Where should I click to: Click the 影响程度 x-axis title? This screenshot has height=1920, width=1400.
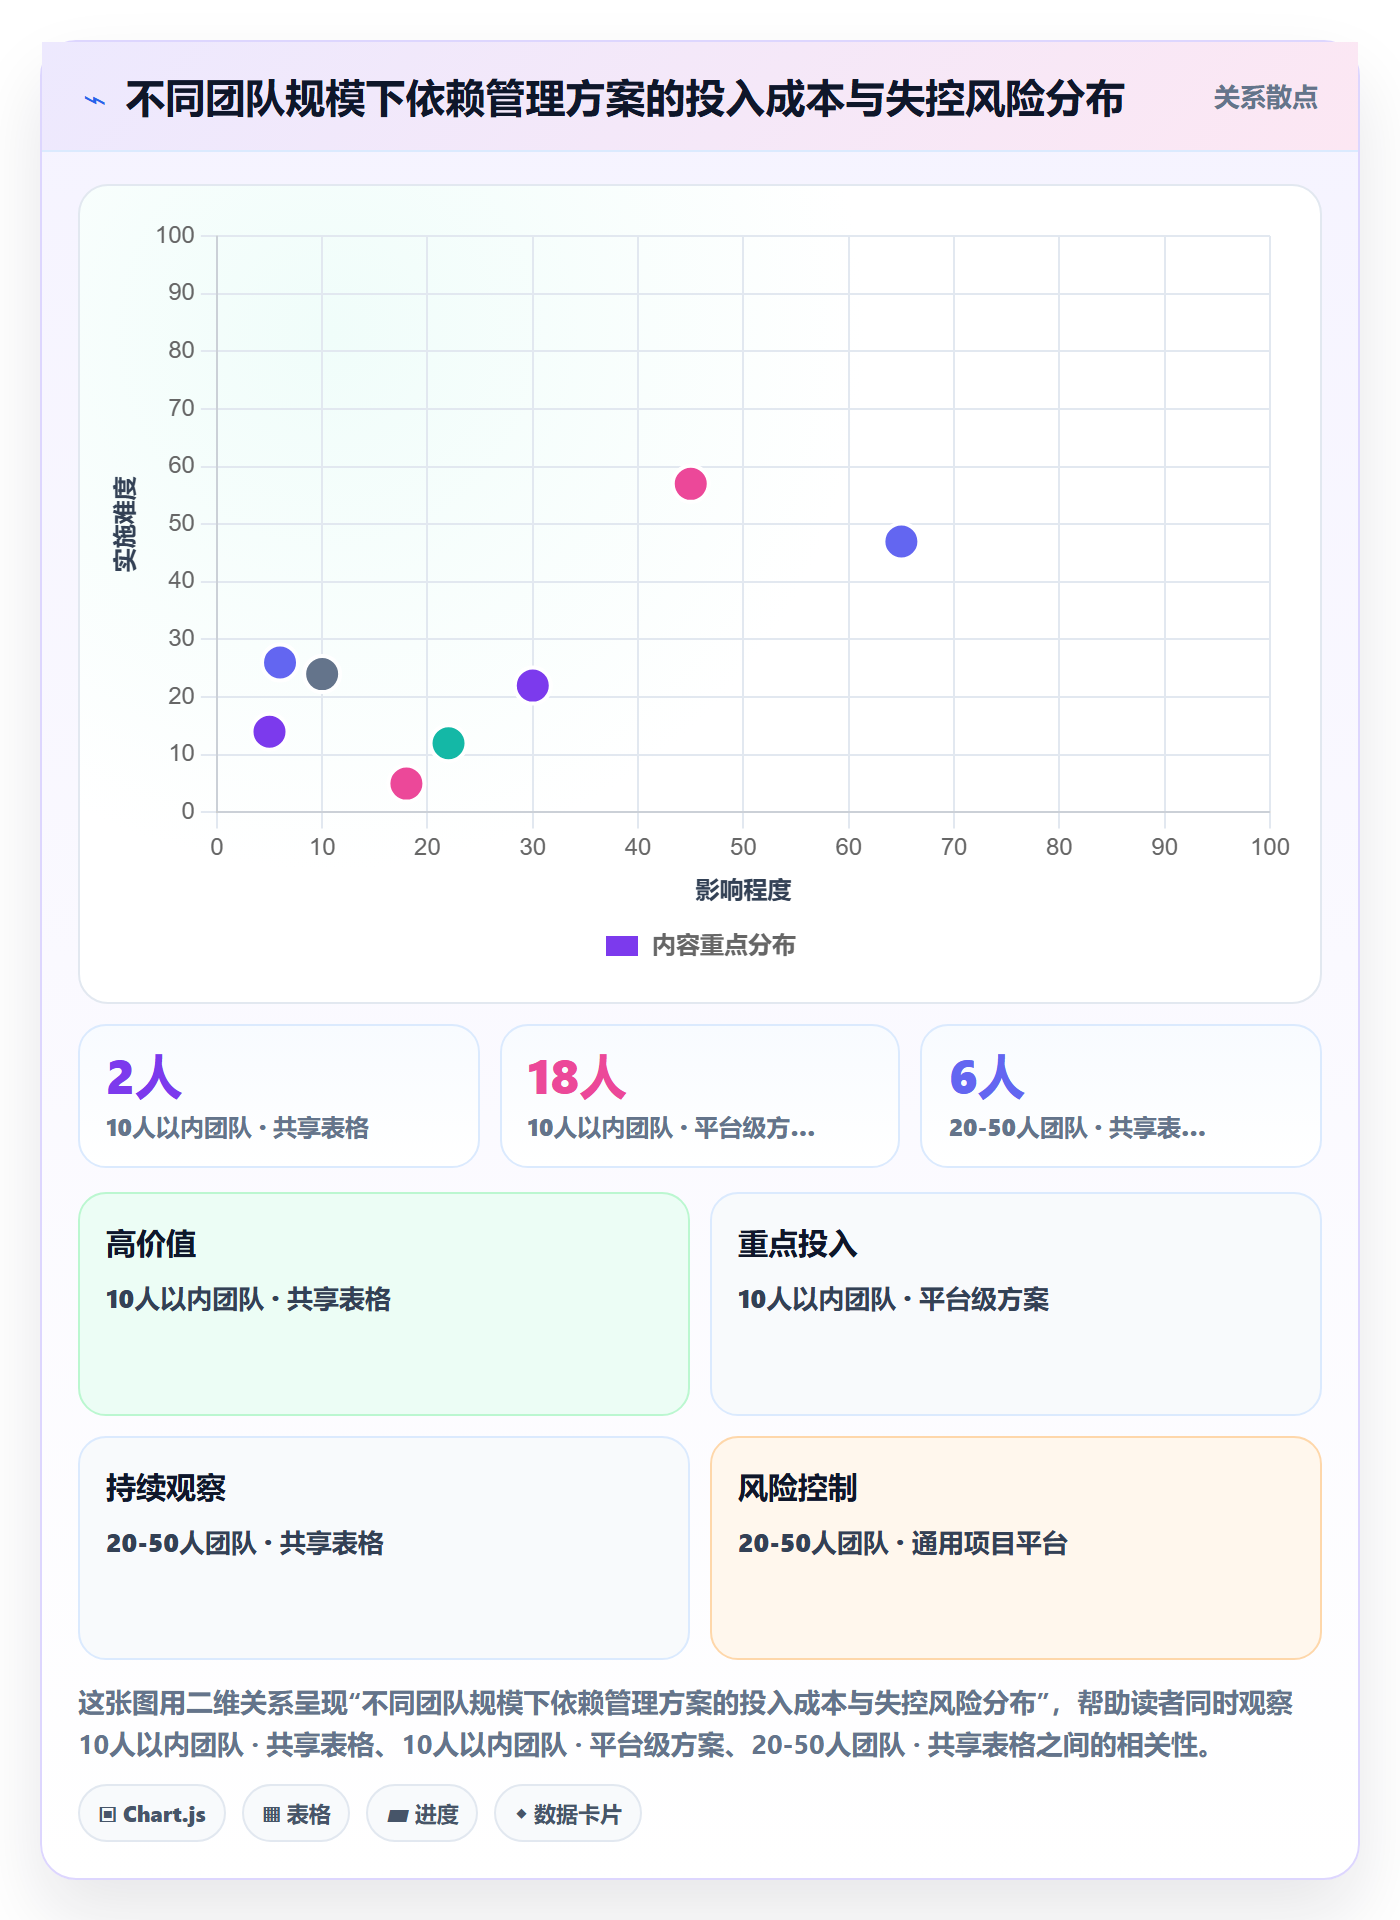pyautogui.click(x=743, y=890)
